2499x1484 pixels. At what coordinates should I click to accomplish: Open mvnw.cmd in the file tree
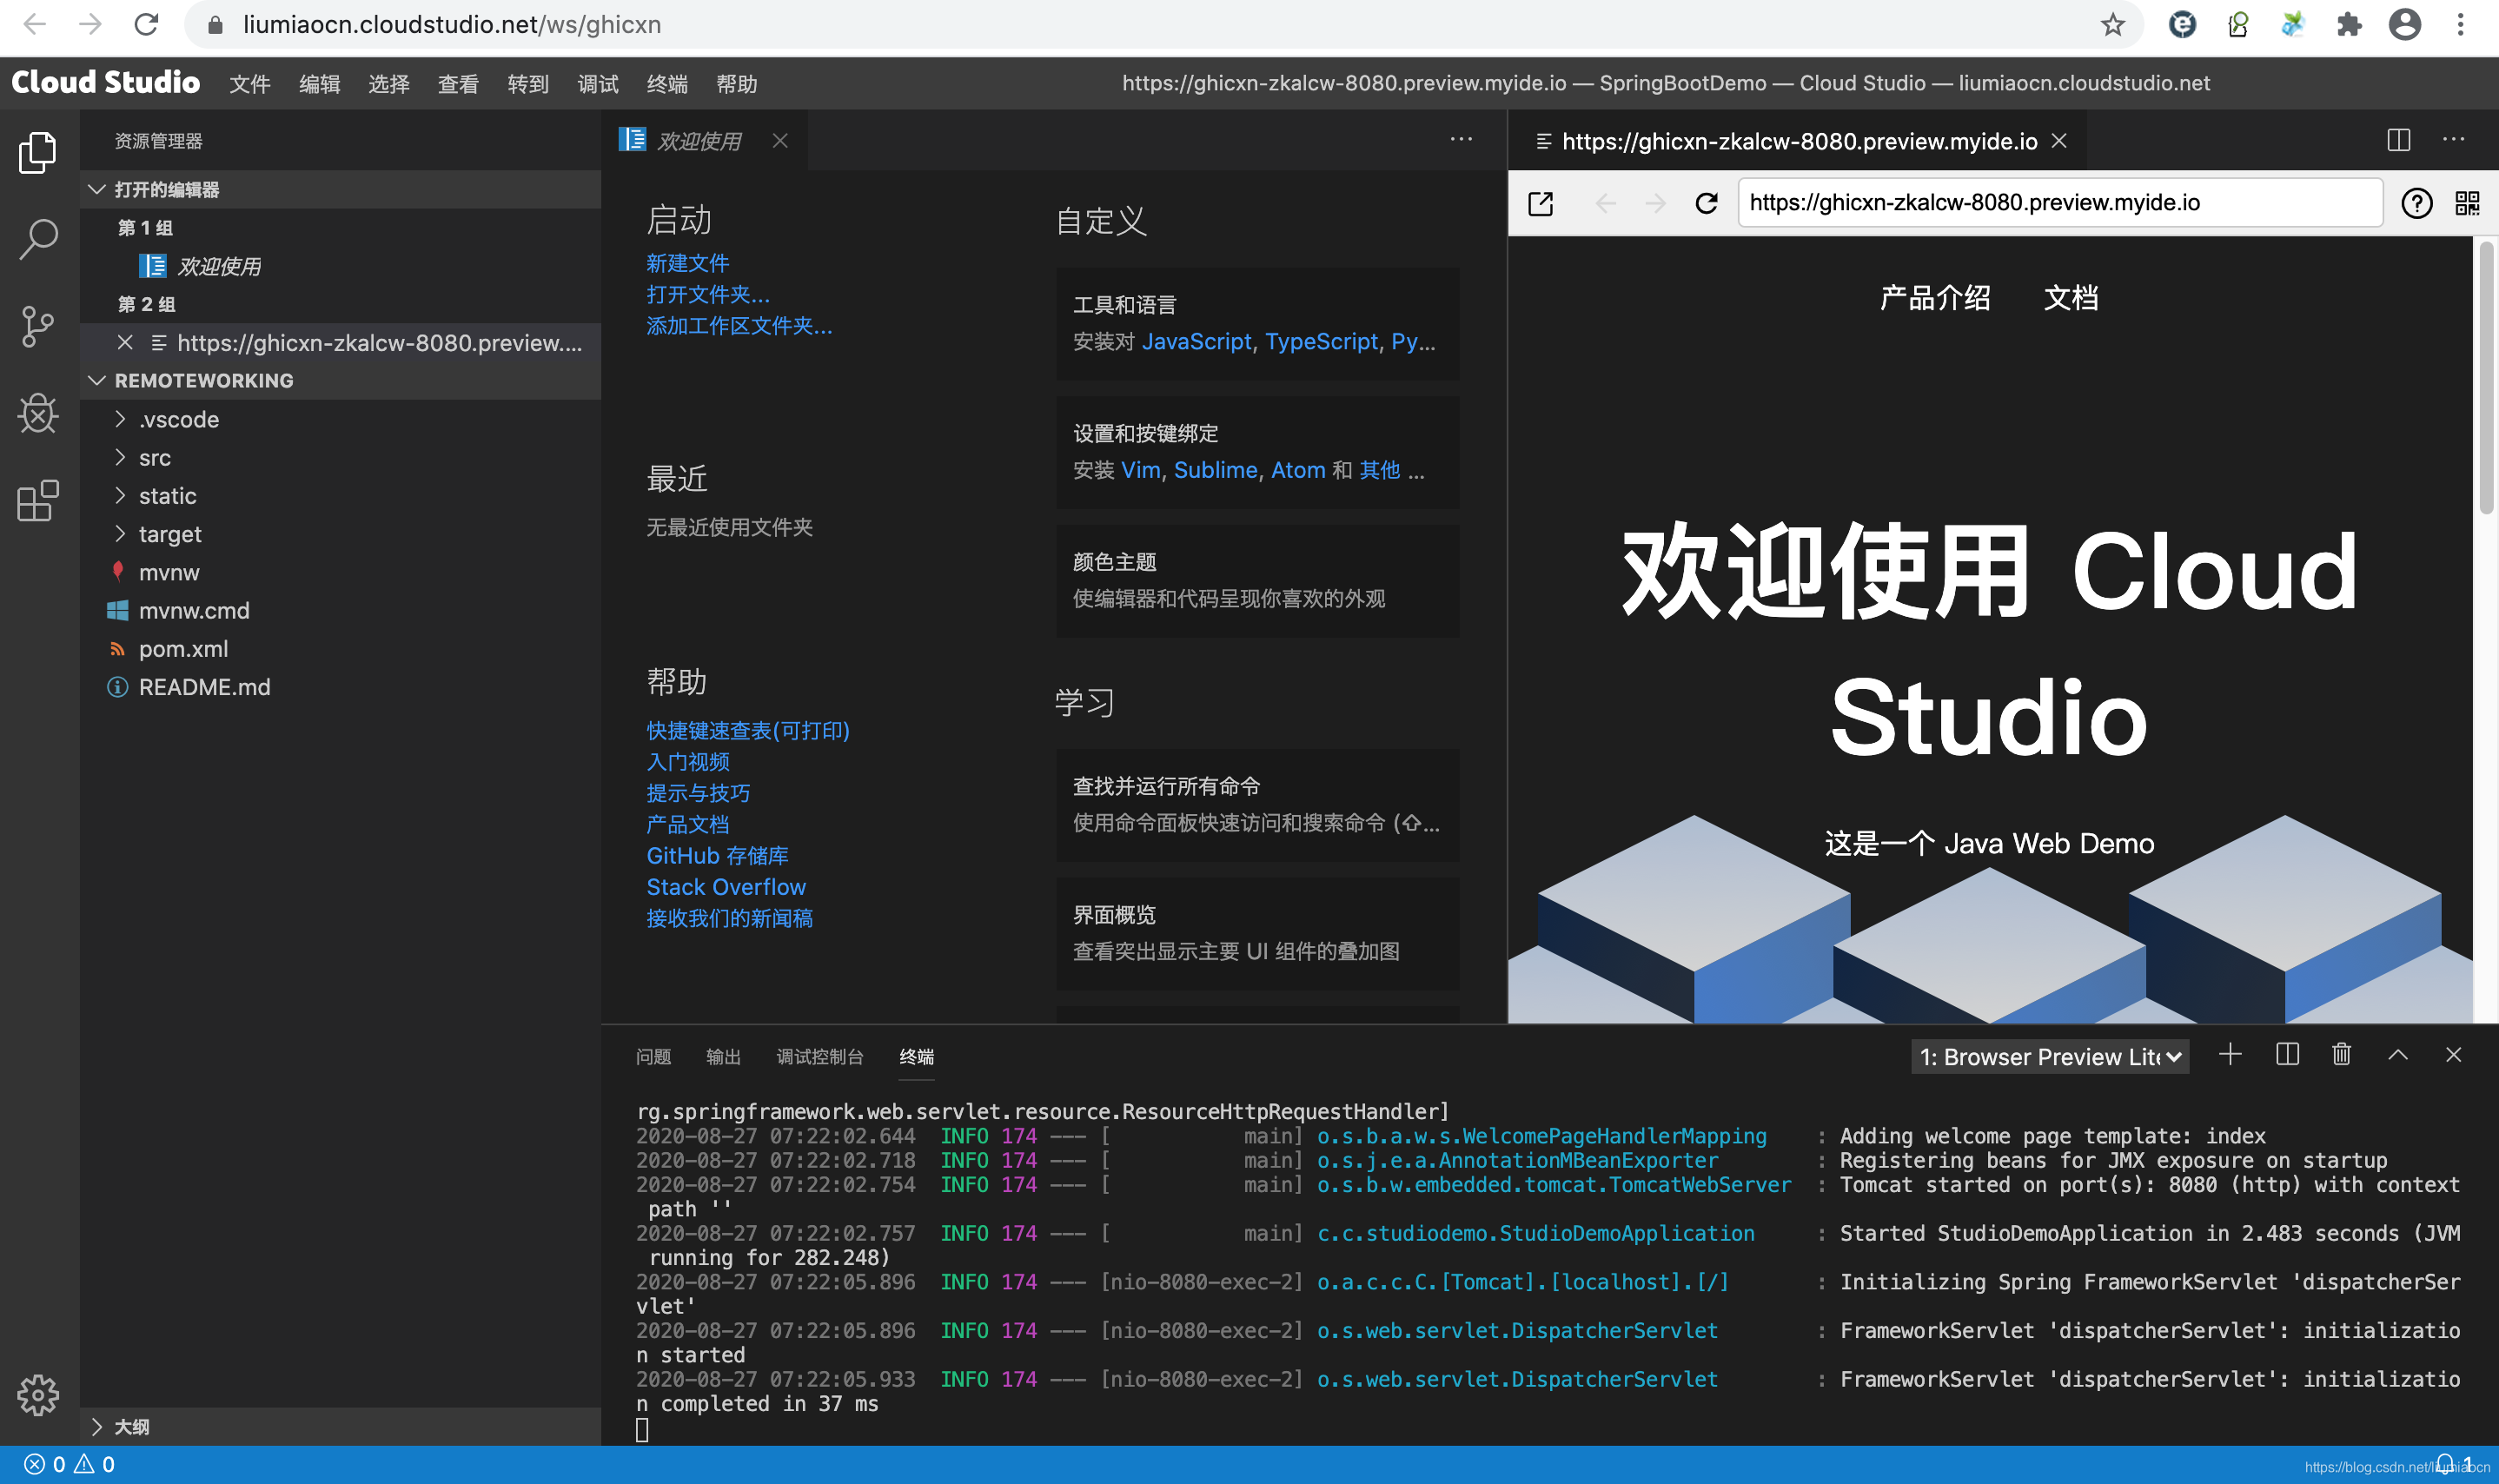click(x=340, y=611)
